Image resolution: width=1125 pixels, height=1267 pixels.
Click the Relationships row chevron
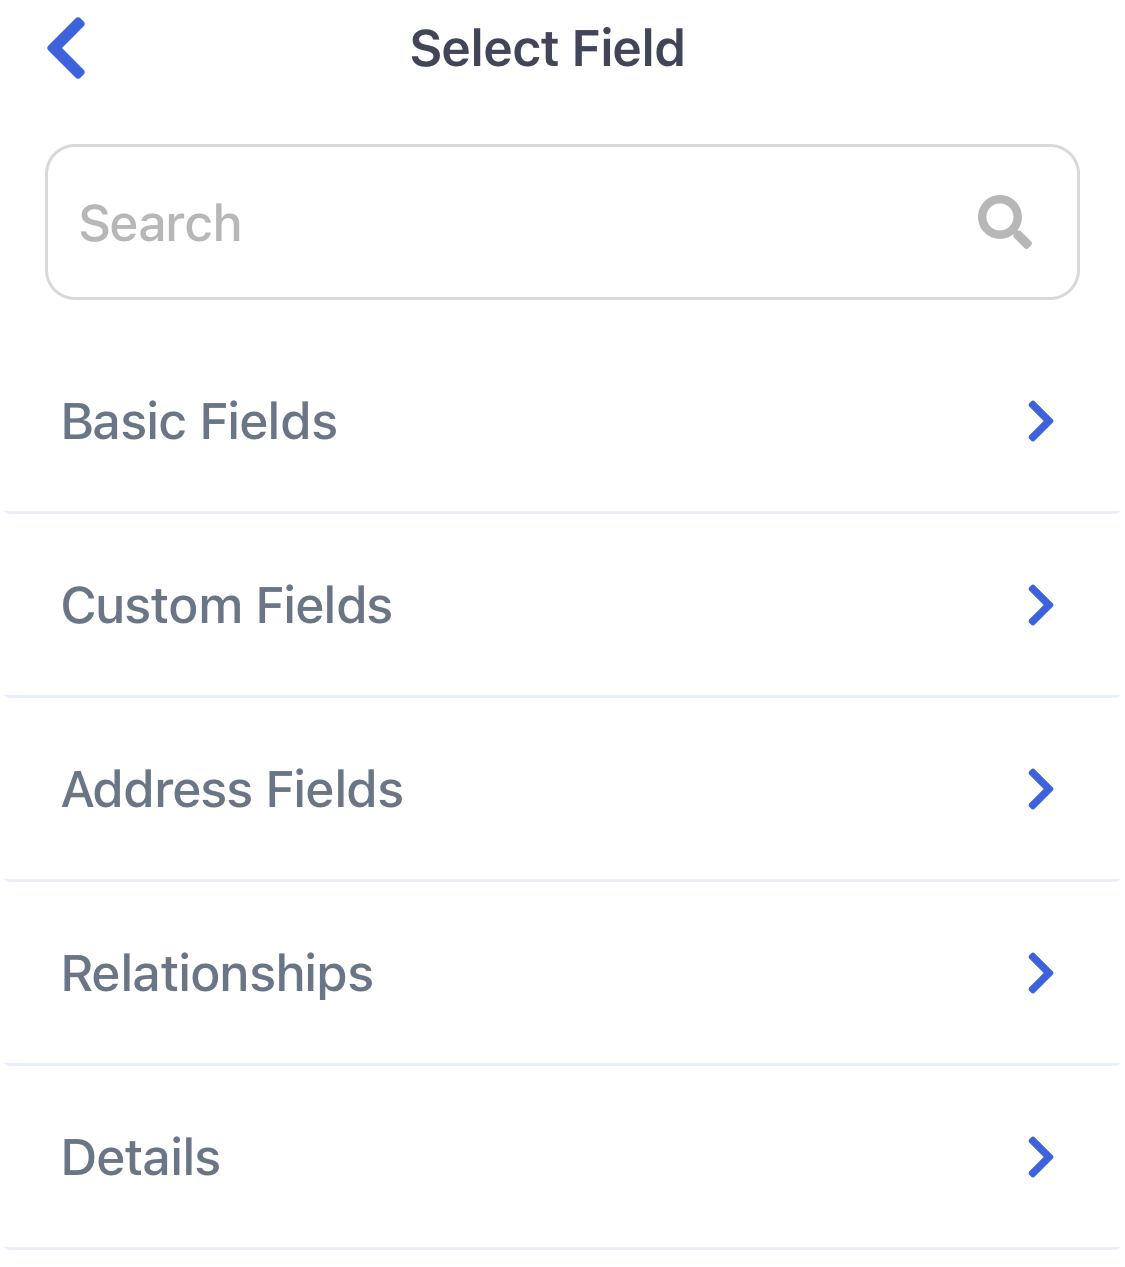pos(1040,973)
